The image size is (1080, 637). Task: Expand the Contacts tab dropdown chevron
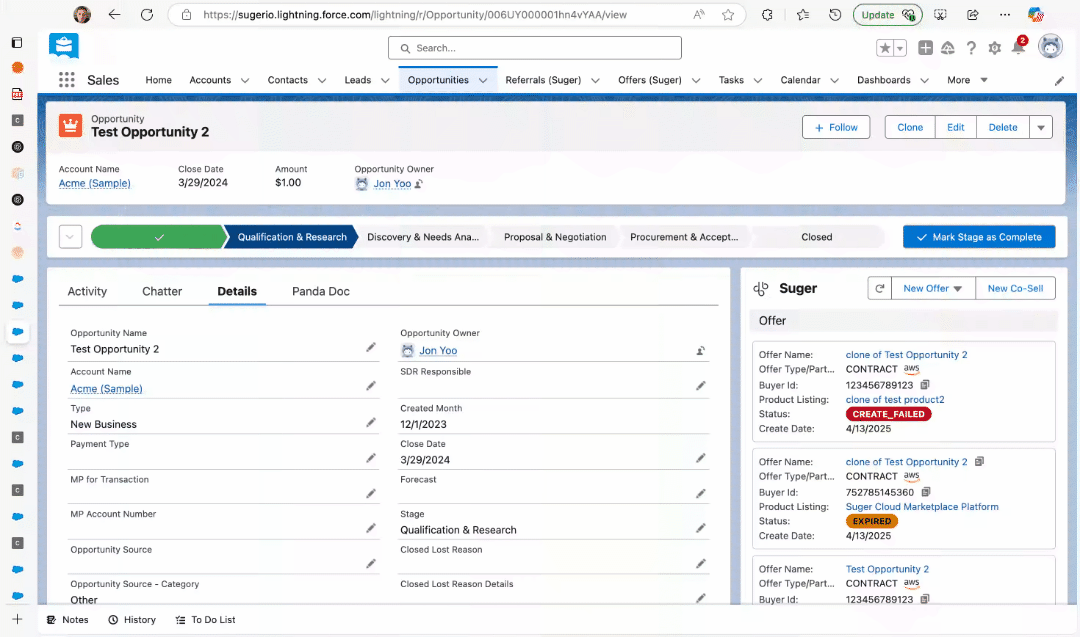[x=322, y=81]
